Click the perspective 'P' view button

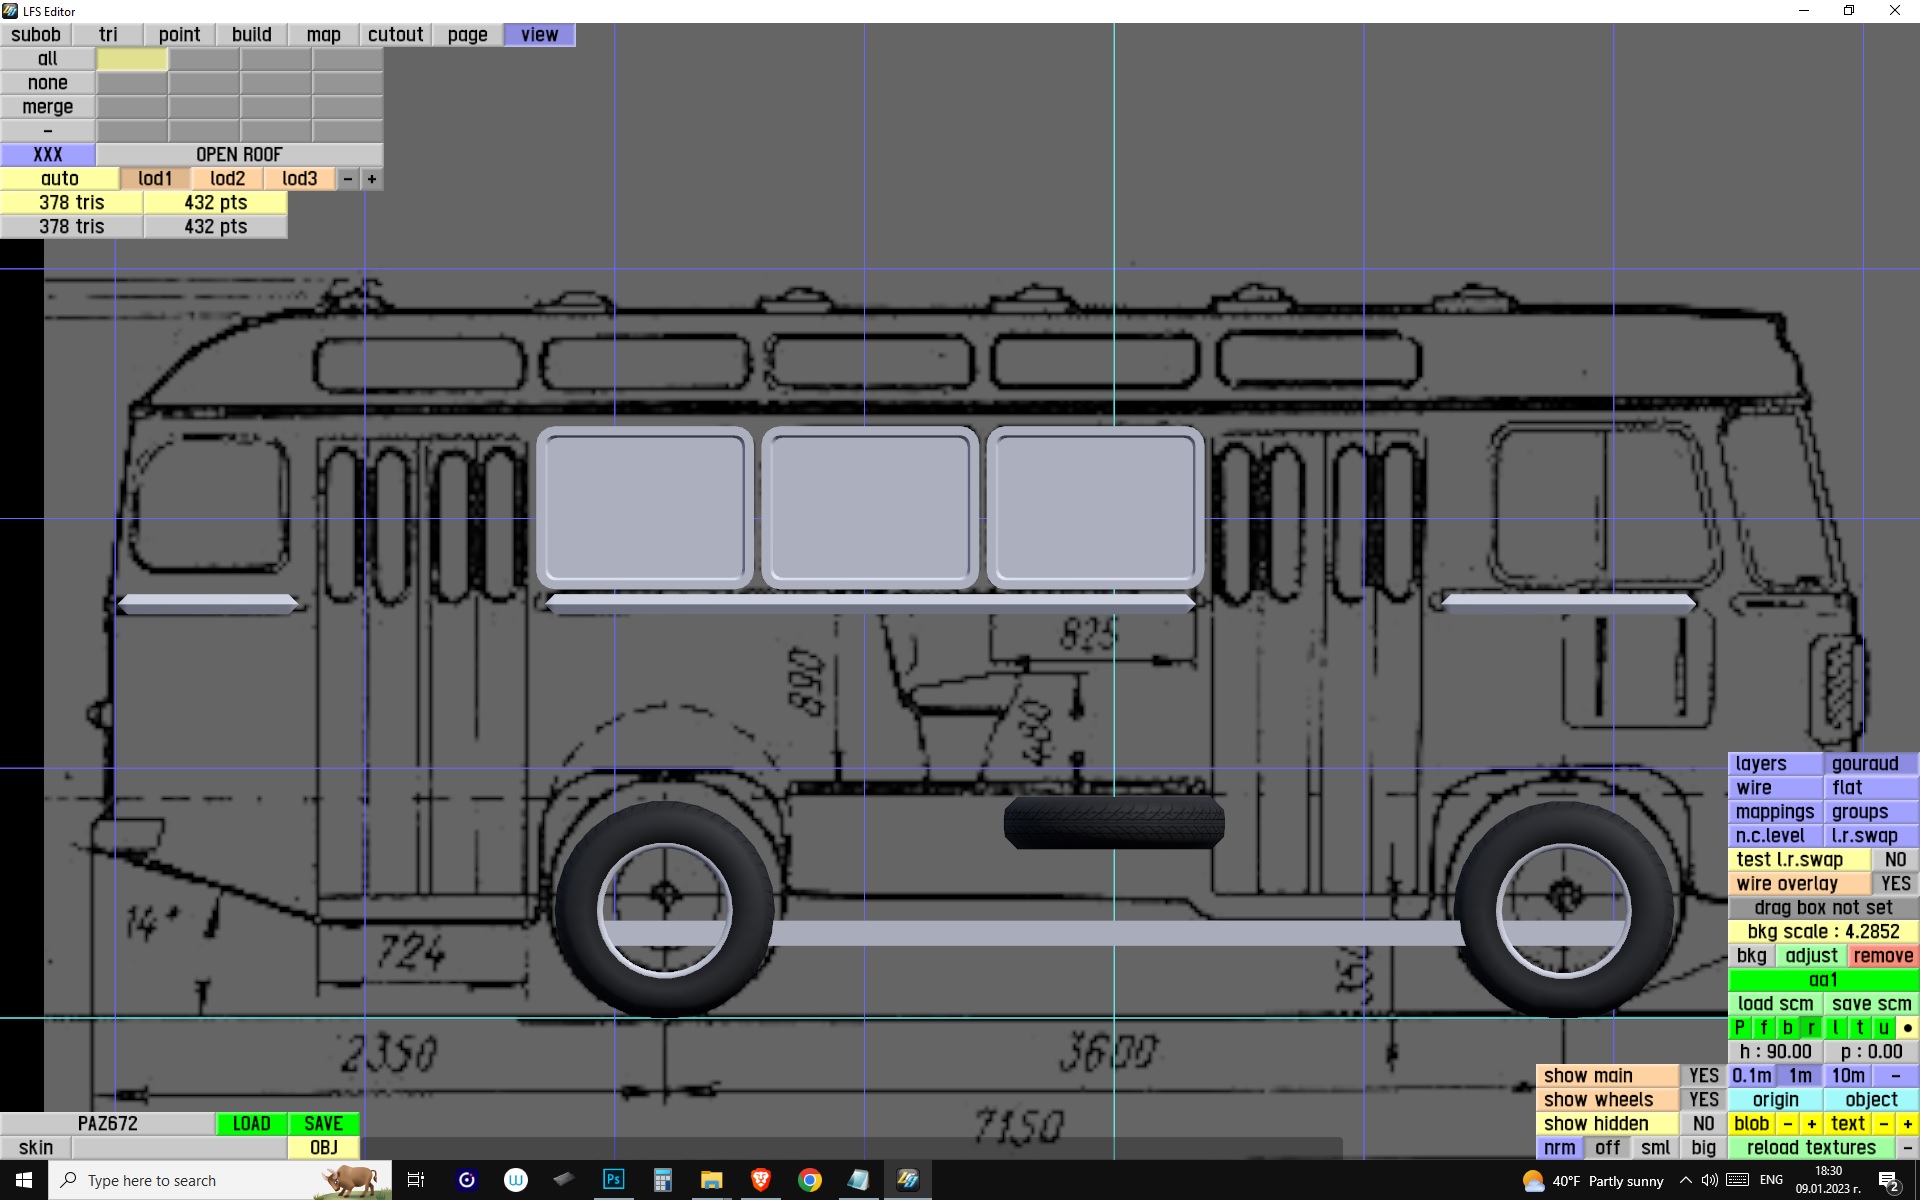1739,1027
